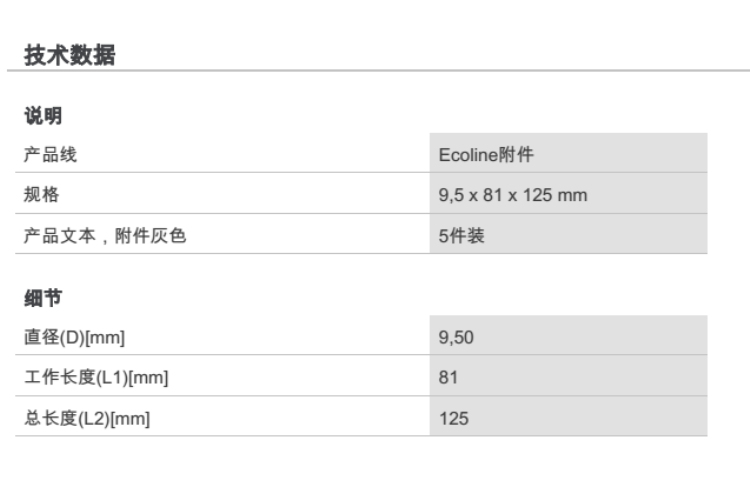Click the 细节 subsection heading
Screen dimensions: 750x493
43,298
